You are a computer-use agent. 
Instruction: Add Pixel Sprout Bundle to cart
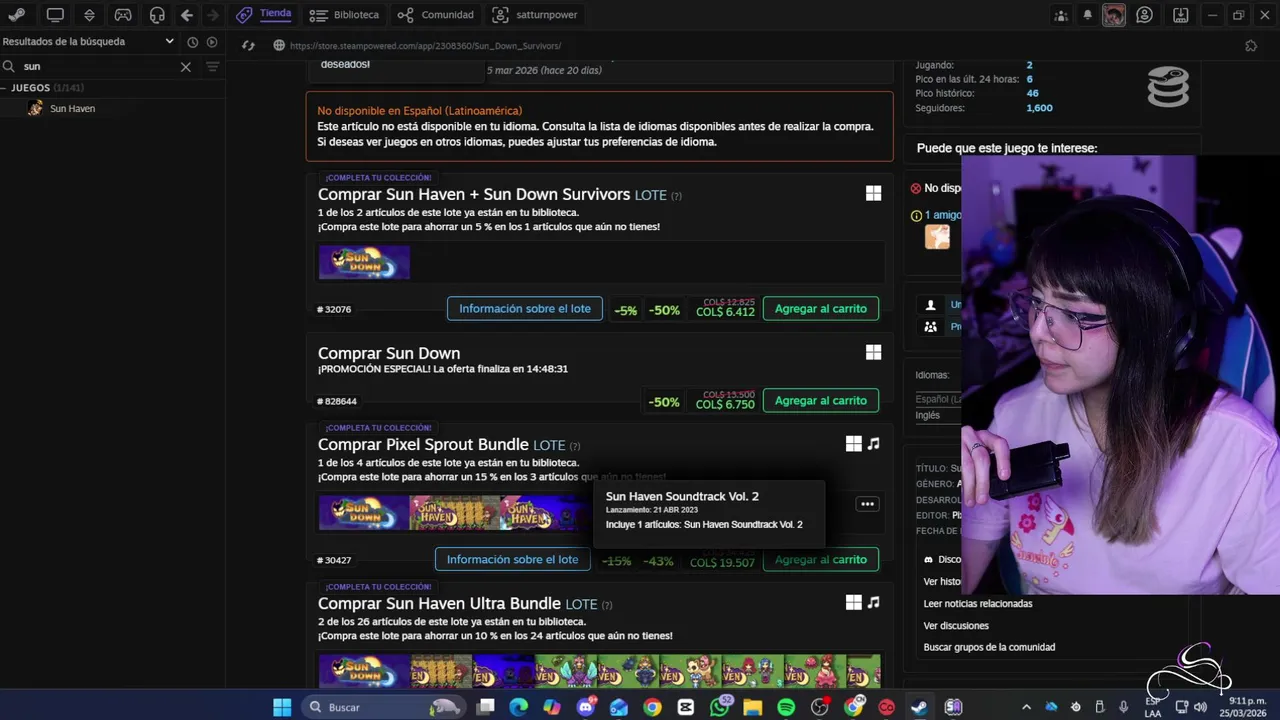point(821,560)
